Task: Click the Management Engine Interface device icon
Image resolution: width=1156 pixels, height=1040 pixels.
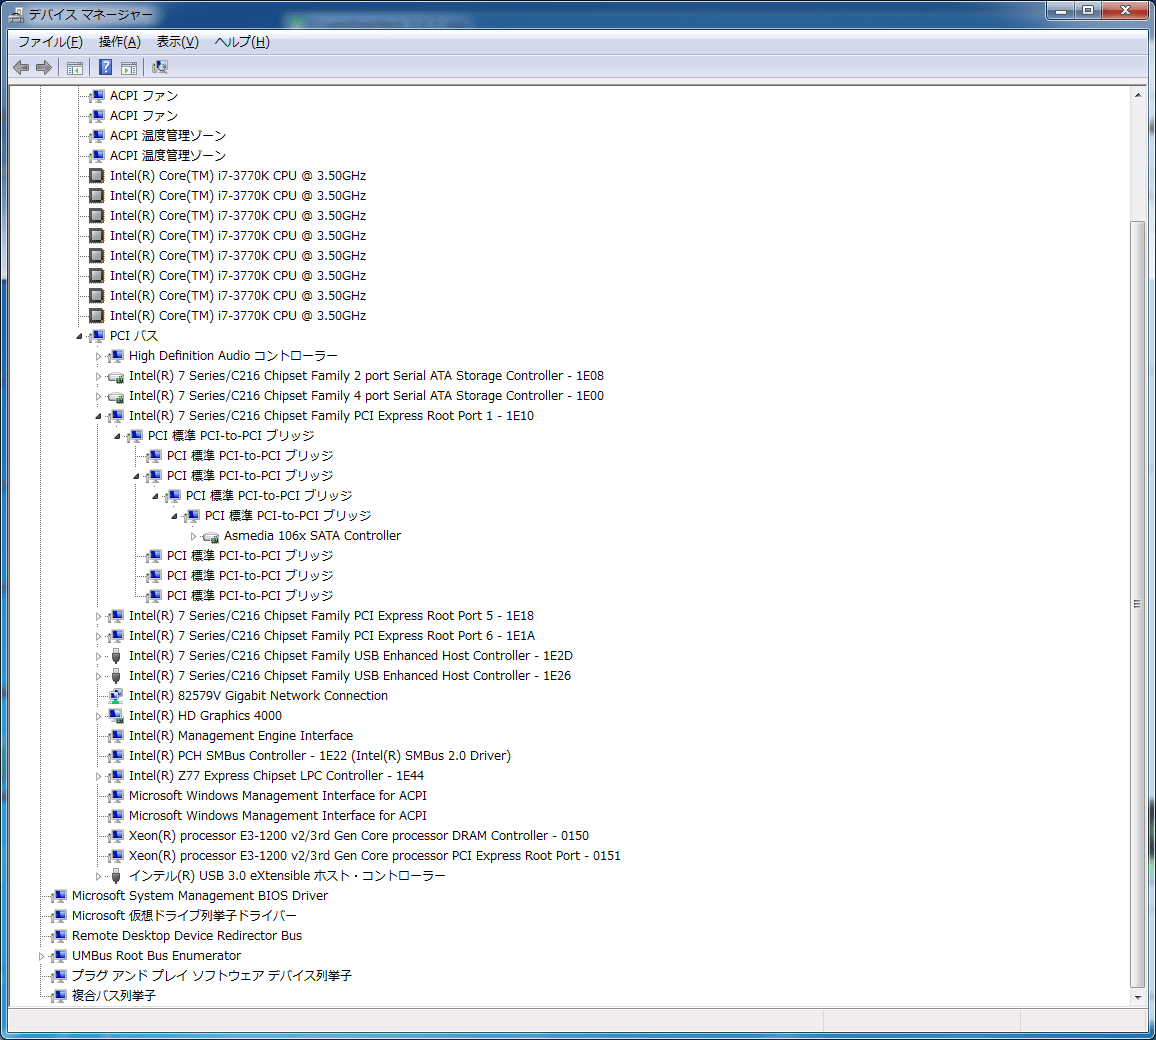Action: pos(116,736)
